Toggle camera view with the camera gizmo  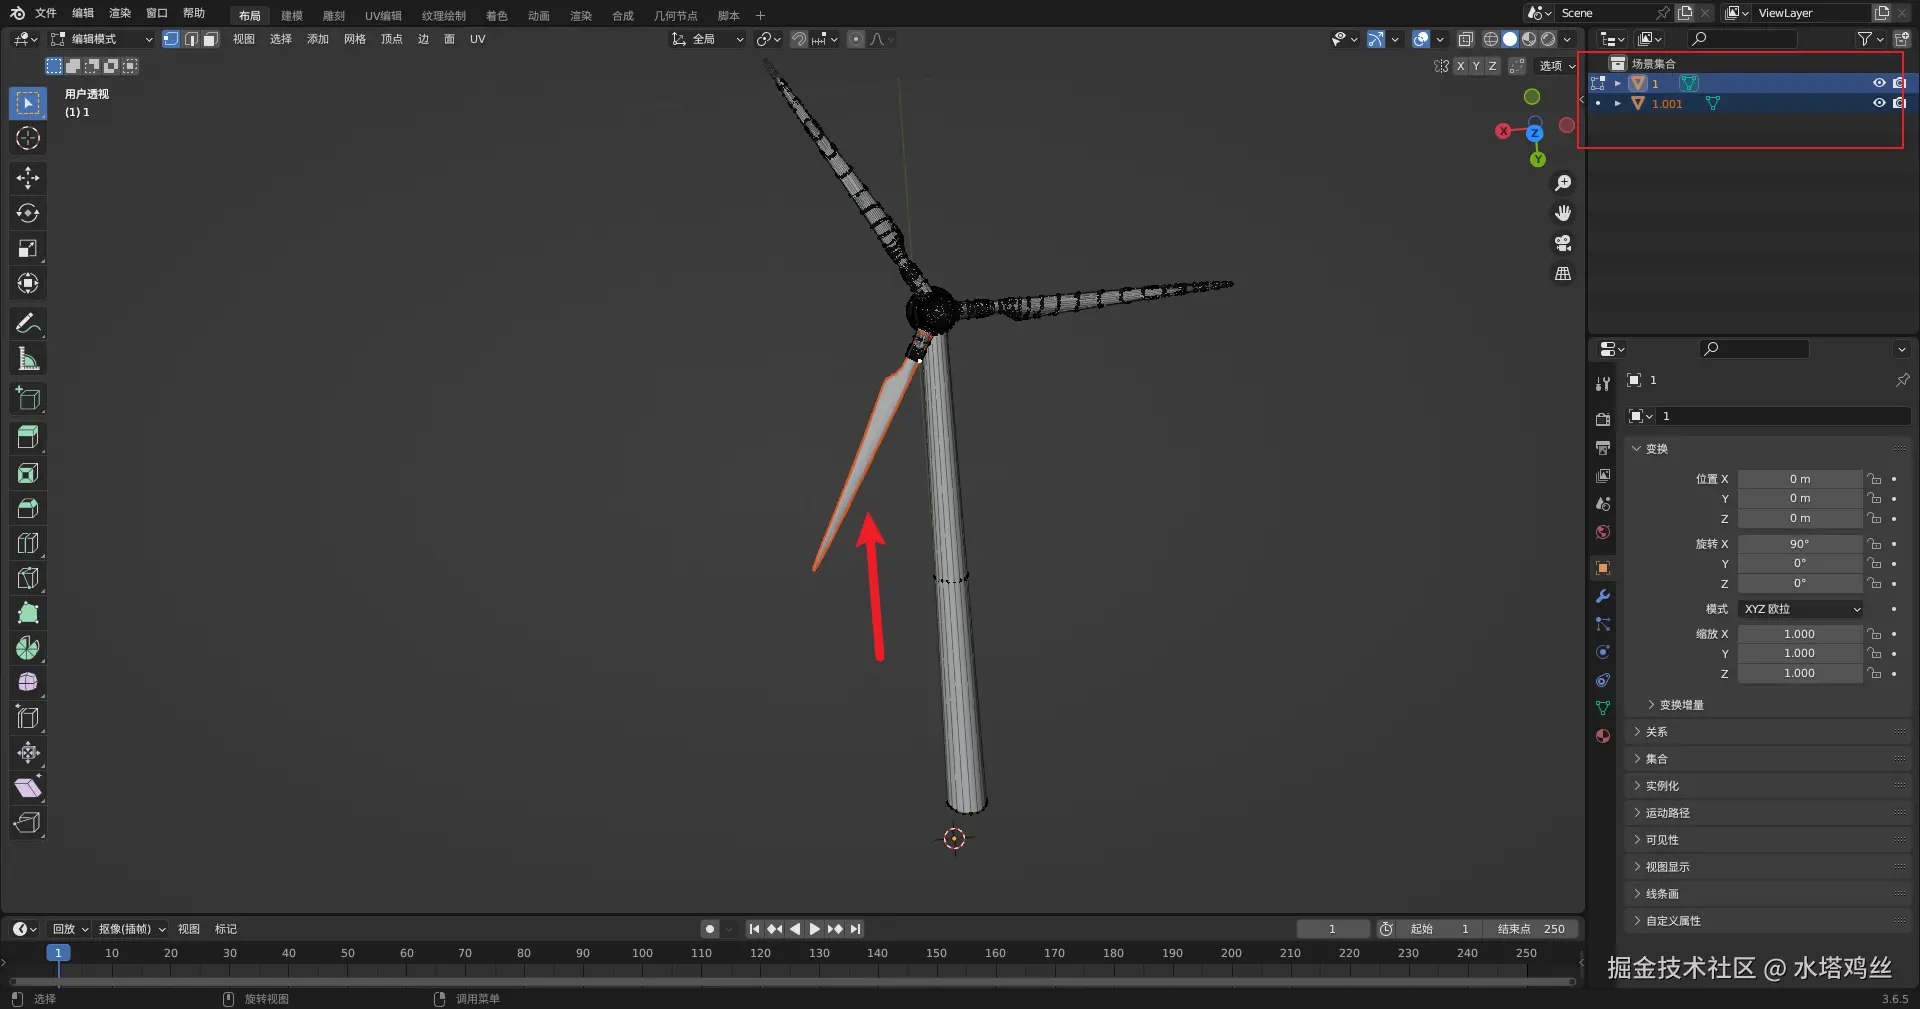pyautogui.click(x=1563, y=243)
